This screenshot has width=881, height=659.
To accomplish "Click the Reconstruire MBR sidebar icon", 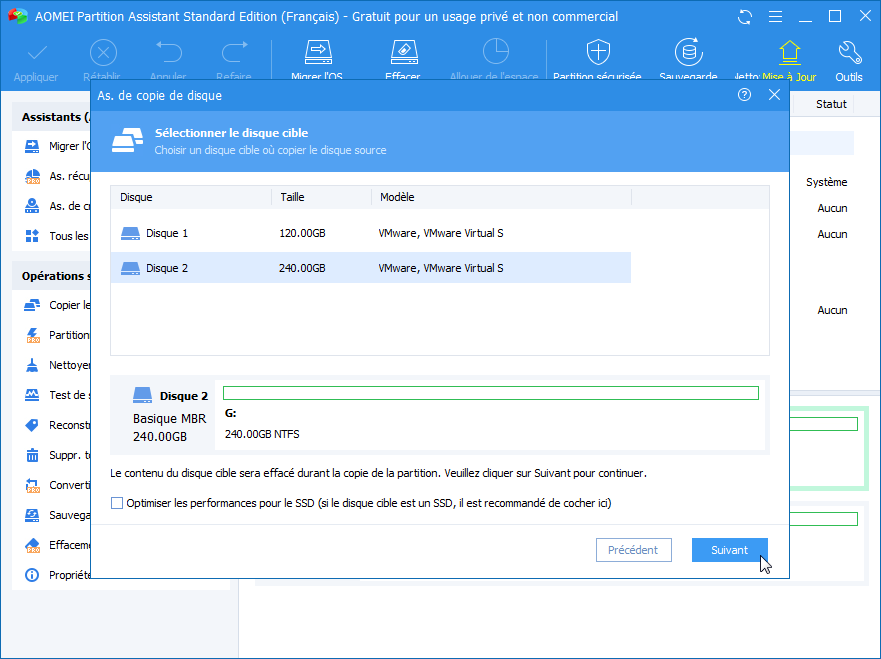I will tap(32, 425).
